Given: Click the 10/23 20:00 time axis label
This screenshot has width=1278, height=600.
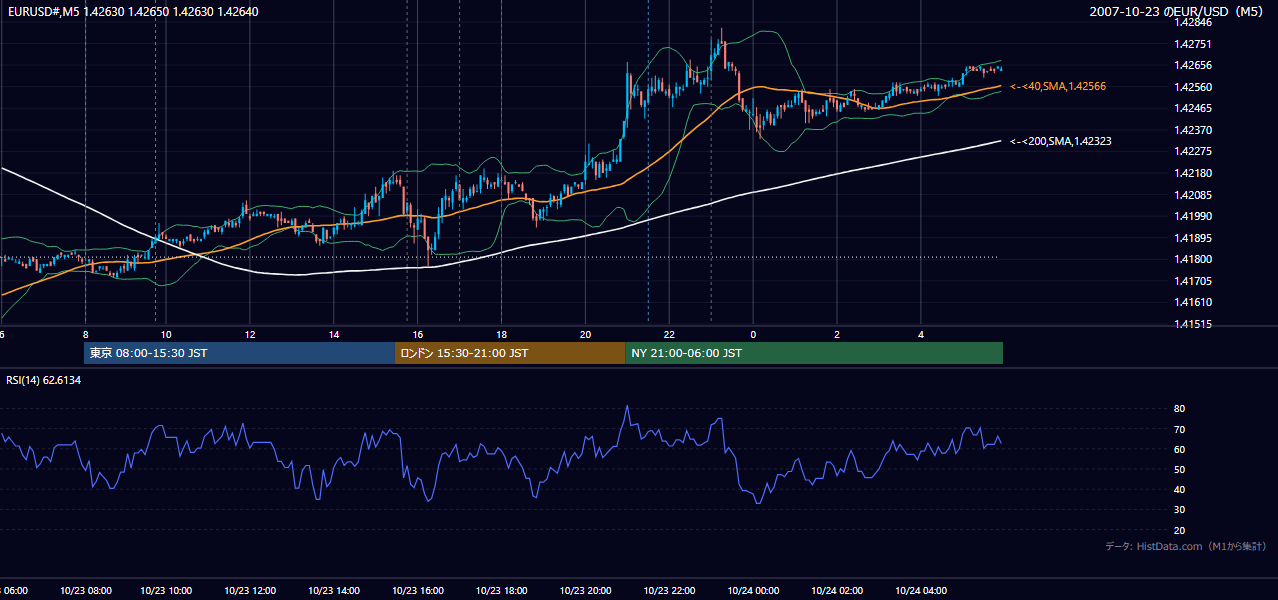Looking at the screenshot, I should click(587, 591).
